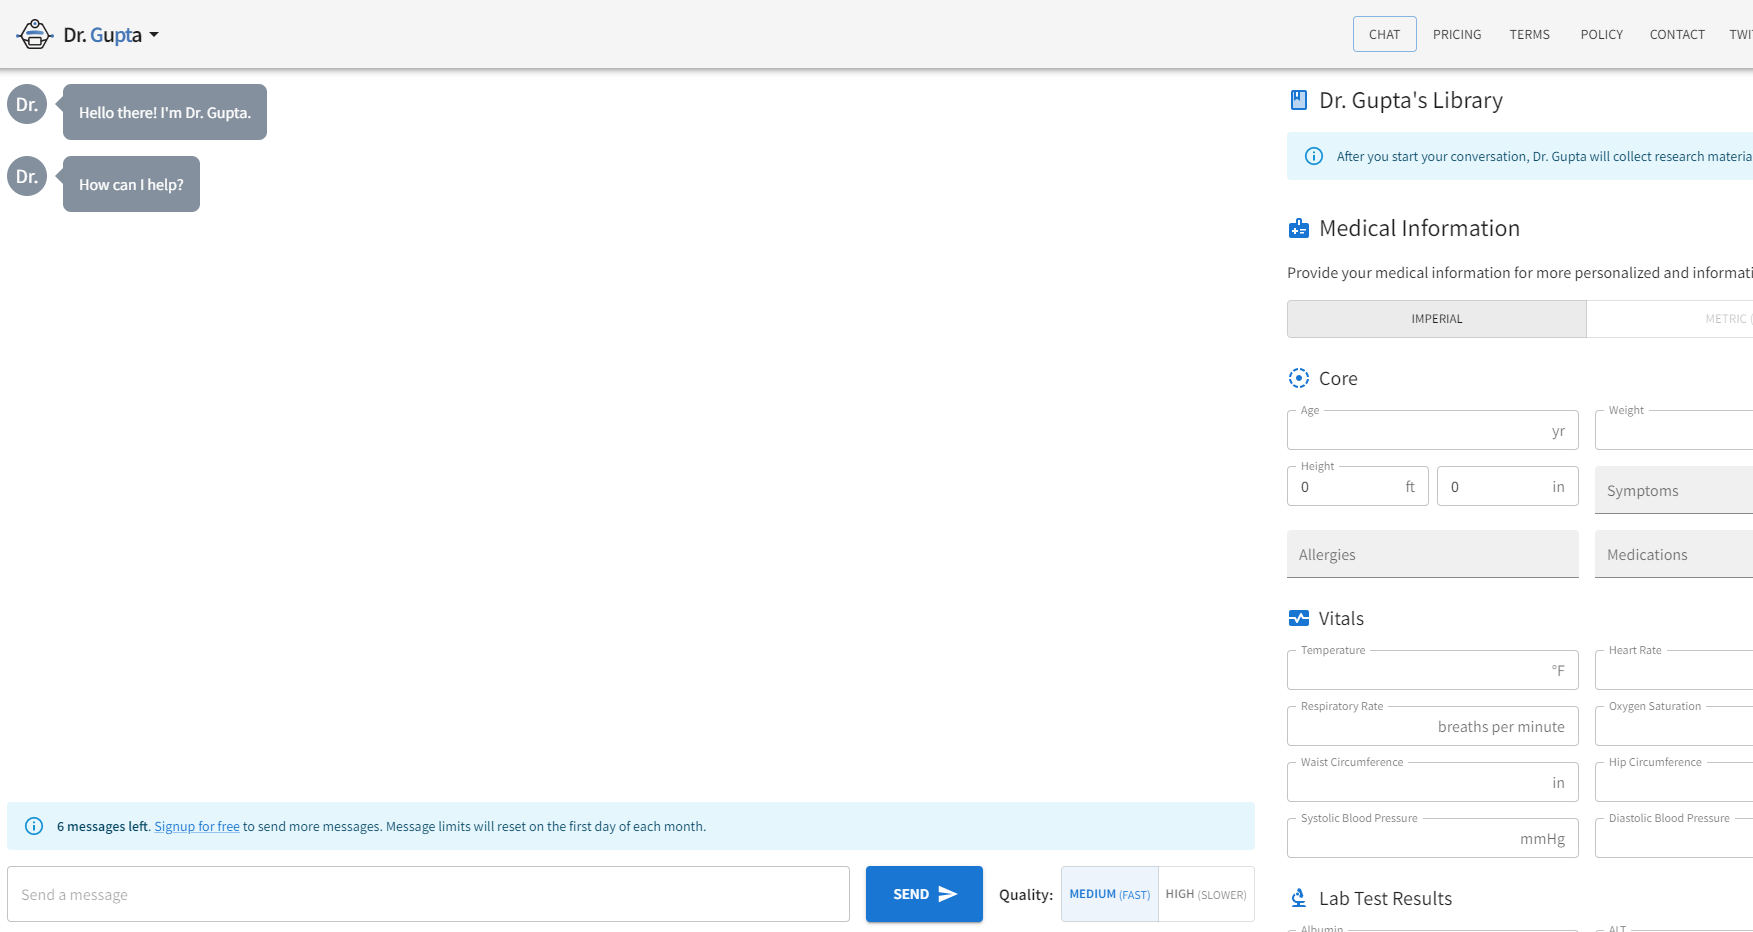
Task: Click 'Hello there! I'm Dr. Gupta.' message
Action: click(165, 112)
